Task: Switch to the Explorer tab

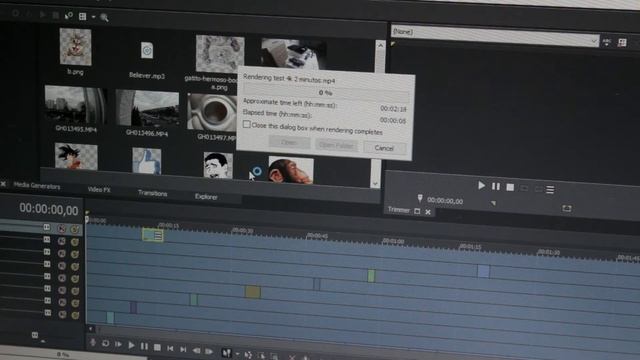Action: pyautogui.click(x=206, y=197)
